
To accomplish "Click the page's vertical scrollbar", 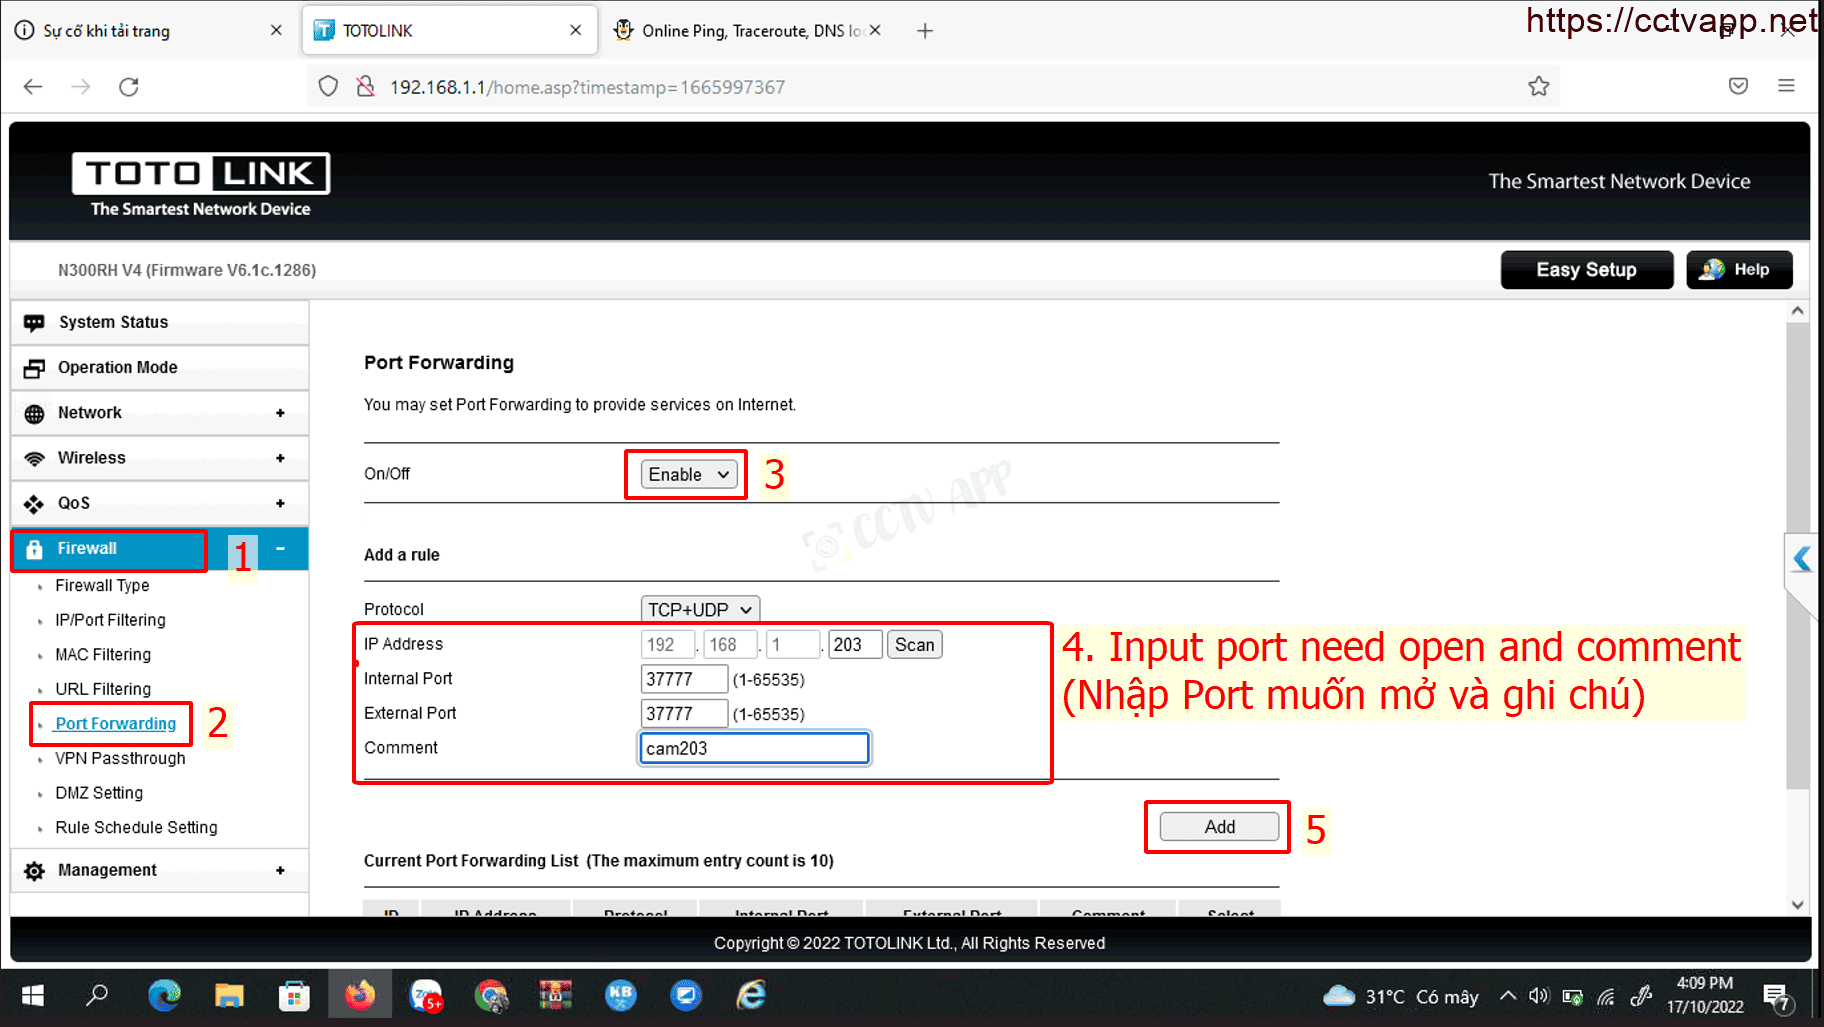I will pos(1797,550).
